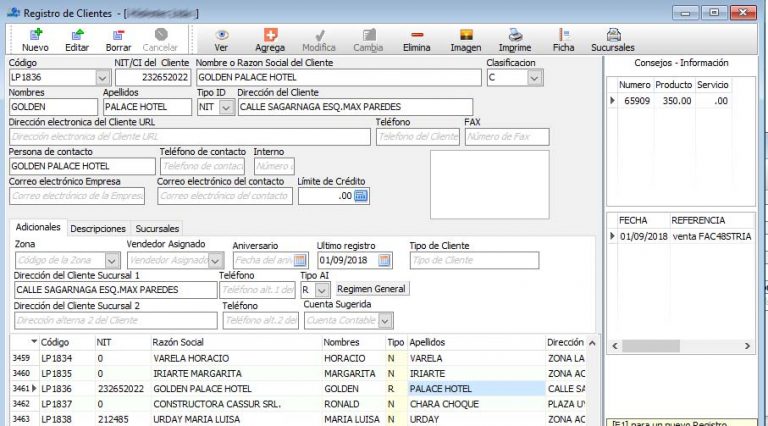Click the Imagen toolbar icon

466,35
